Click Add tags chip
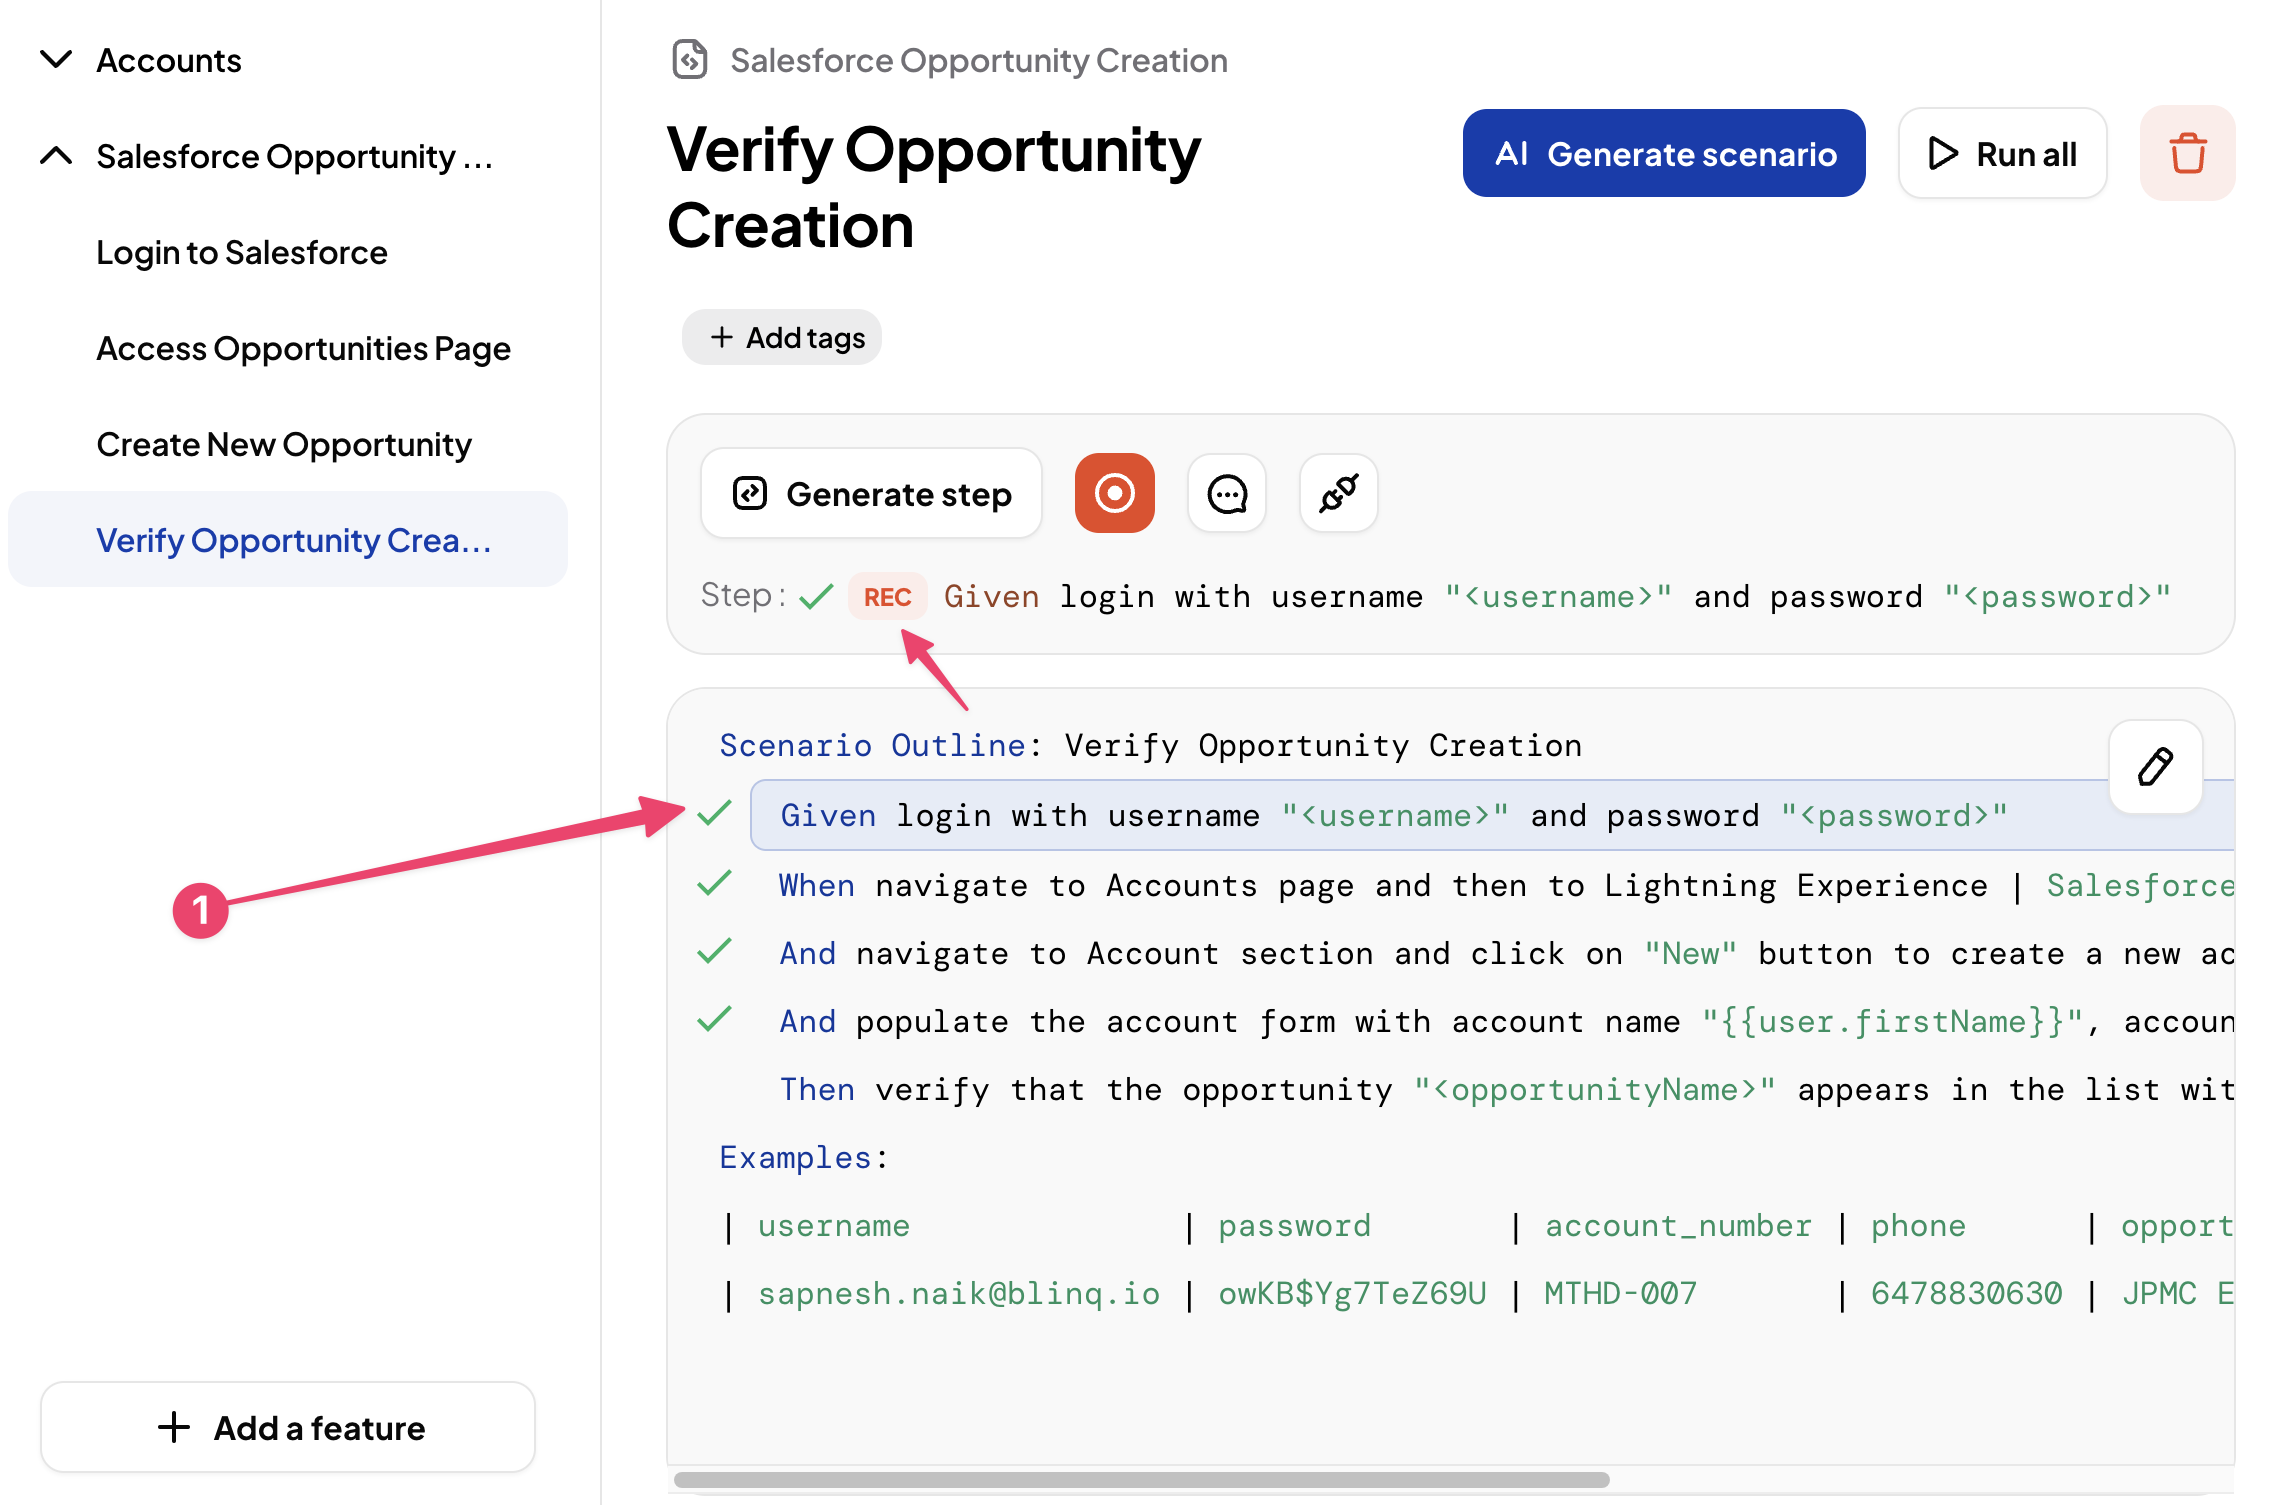The image size is (2276, 1505). [x=782, y=337]
